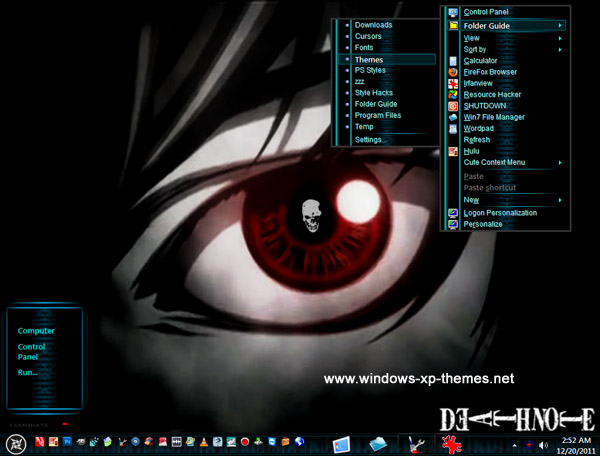Viewport: 600px width, 456px height.
Task: Click the blue disc icon in quick launch
Action: pos(135,442)
